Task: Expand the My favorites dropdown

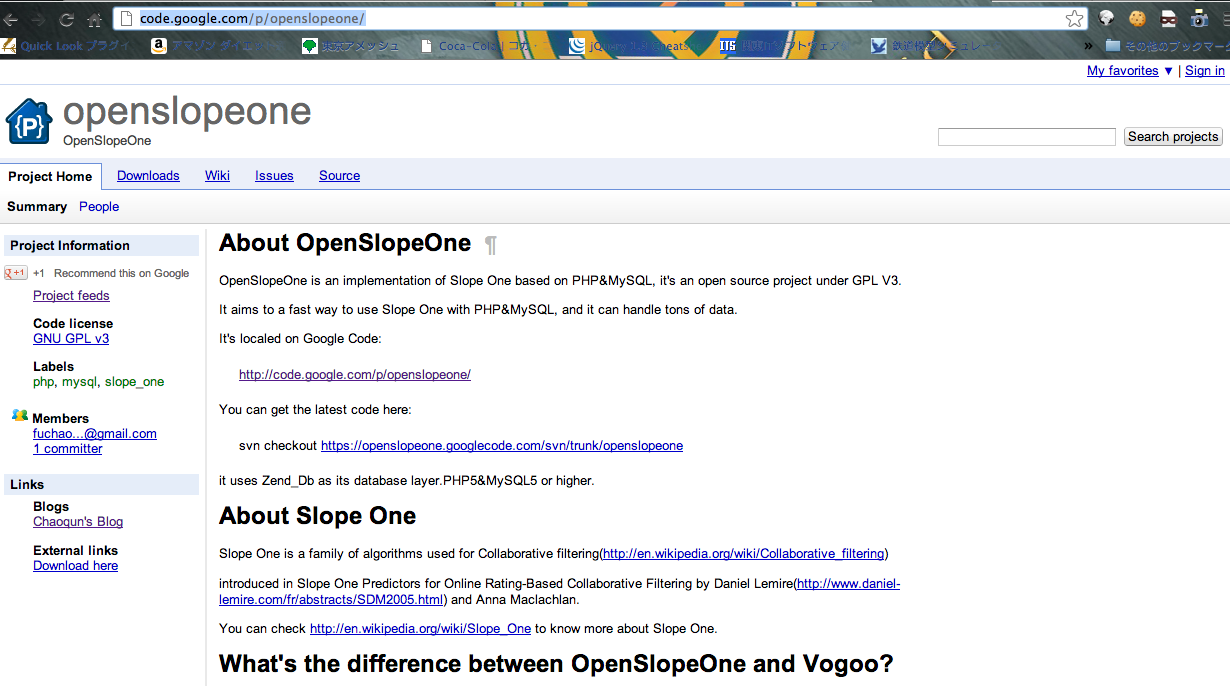Action: tap(1129, 71)
